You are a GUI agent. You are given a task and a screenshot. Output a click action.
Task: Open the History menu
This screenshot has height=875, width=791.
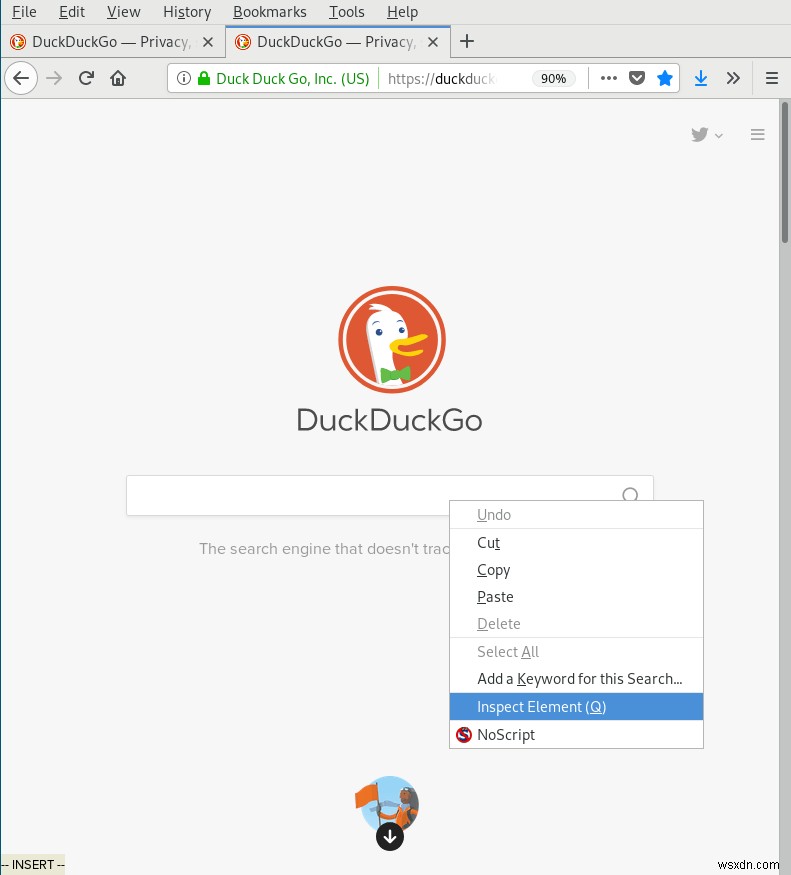(x=187, y=12)
